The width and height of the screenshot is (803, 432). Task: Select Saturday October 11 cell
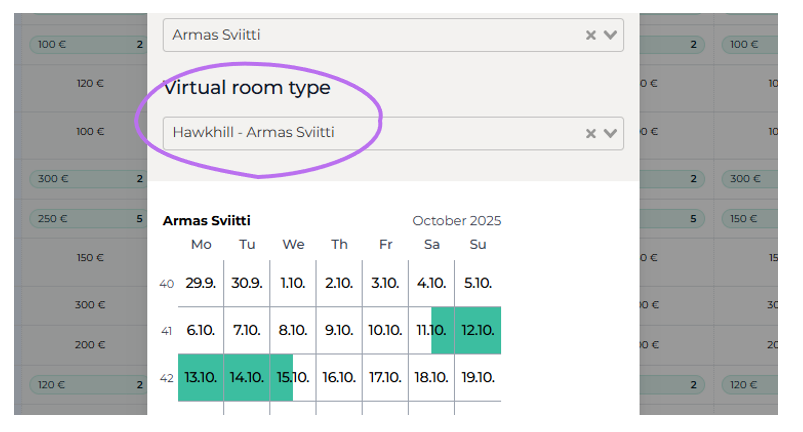click(432, 330)
